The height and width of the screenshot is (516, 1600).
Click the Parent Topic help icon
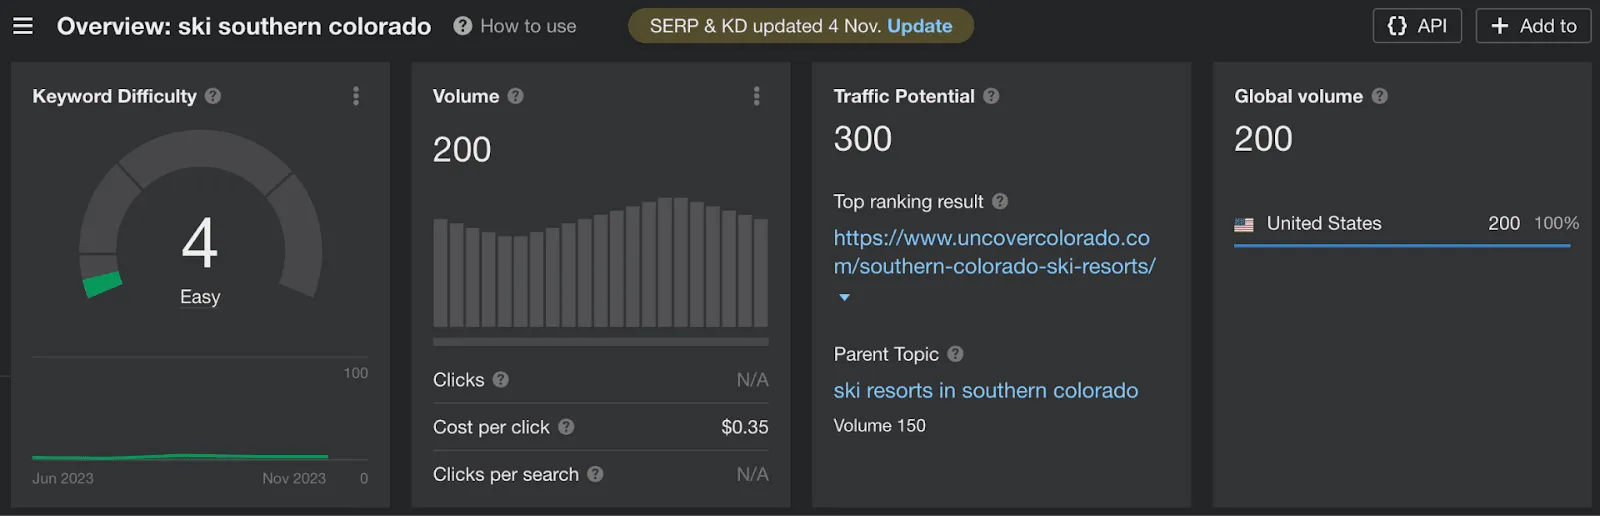955,354
